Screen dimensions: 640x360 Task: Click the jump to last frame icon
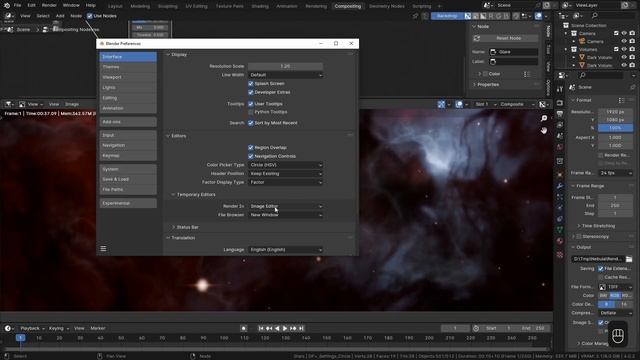301,328
